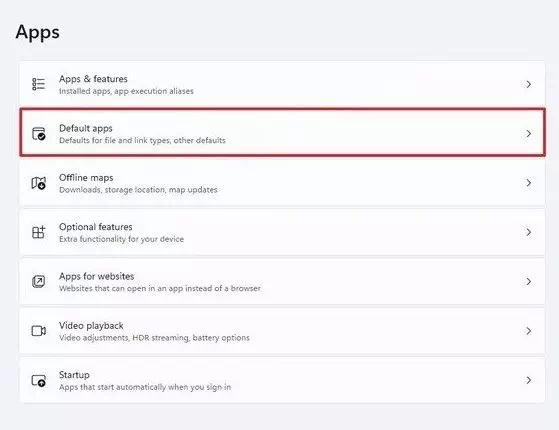The image size is (559, 430).
Task: Click the Video playback camera icon
Action: [39, 331]
